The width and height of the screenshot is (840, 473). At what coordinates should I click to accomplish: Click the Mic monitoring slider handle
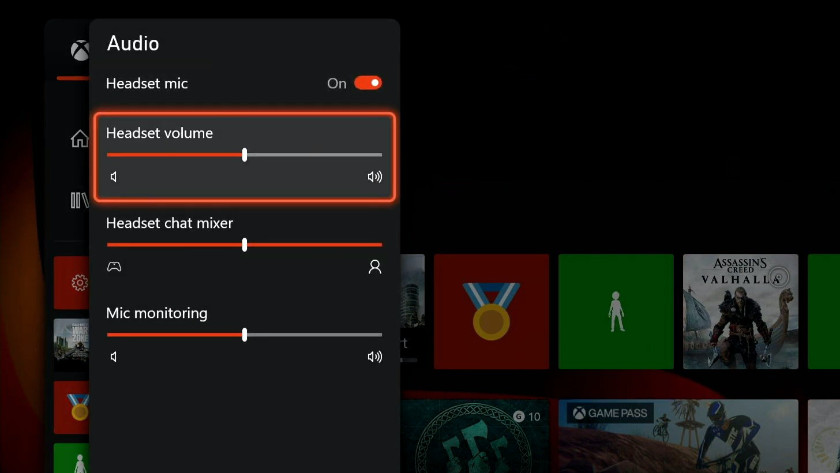[x=245, y=335]
